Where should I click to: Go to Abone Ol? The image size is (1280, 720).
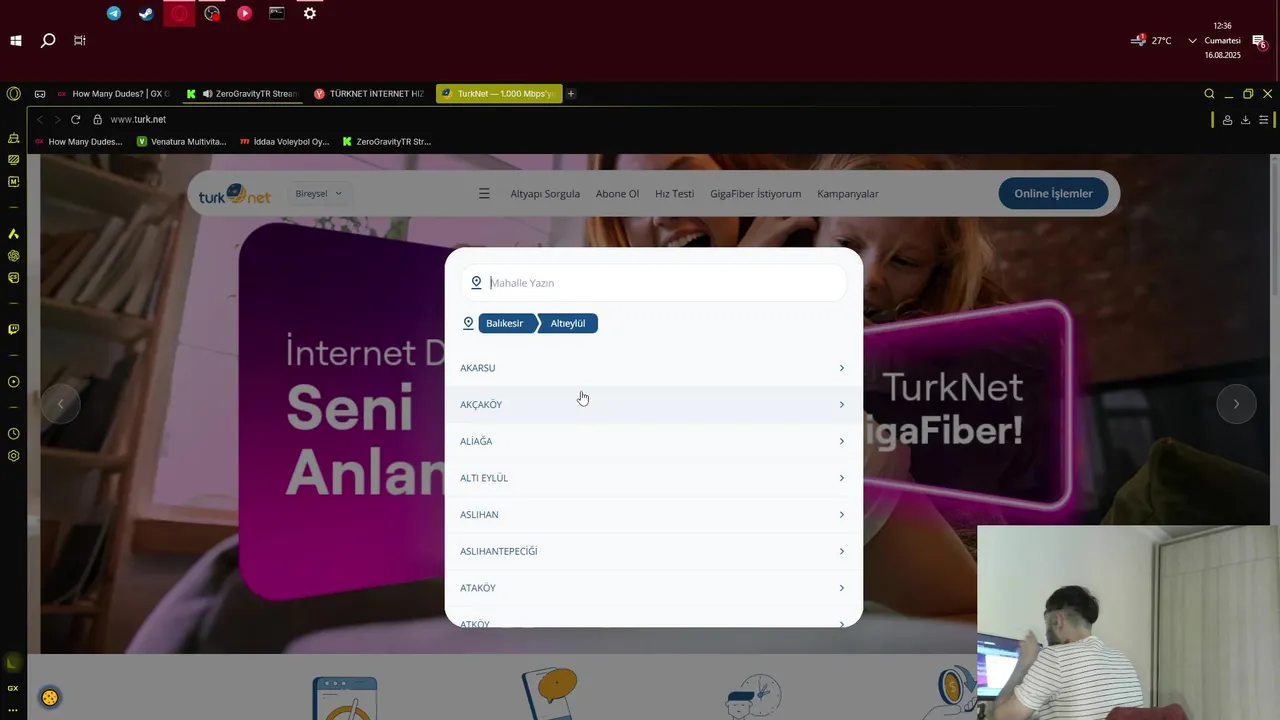pyautogui.click(x=617, y=194)
